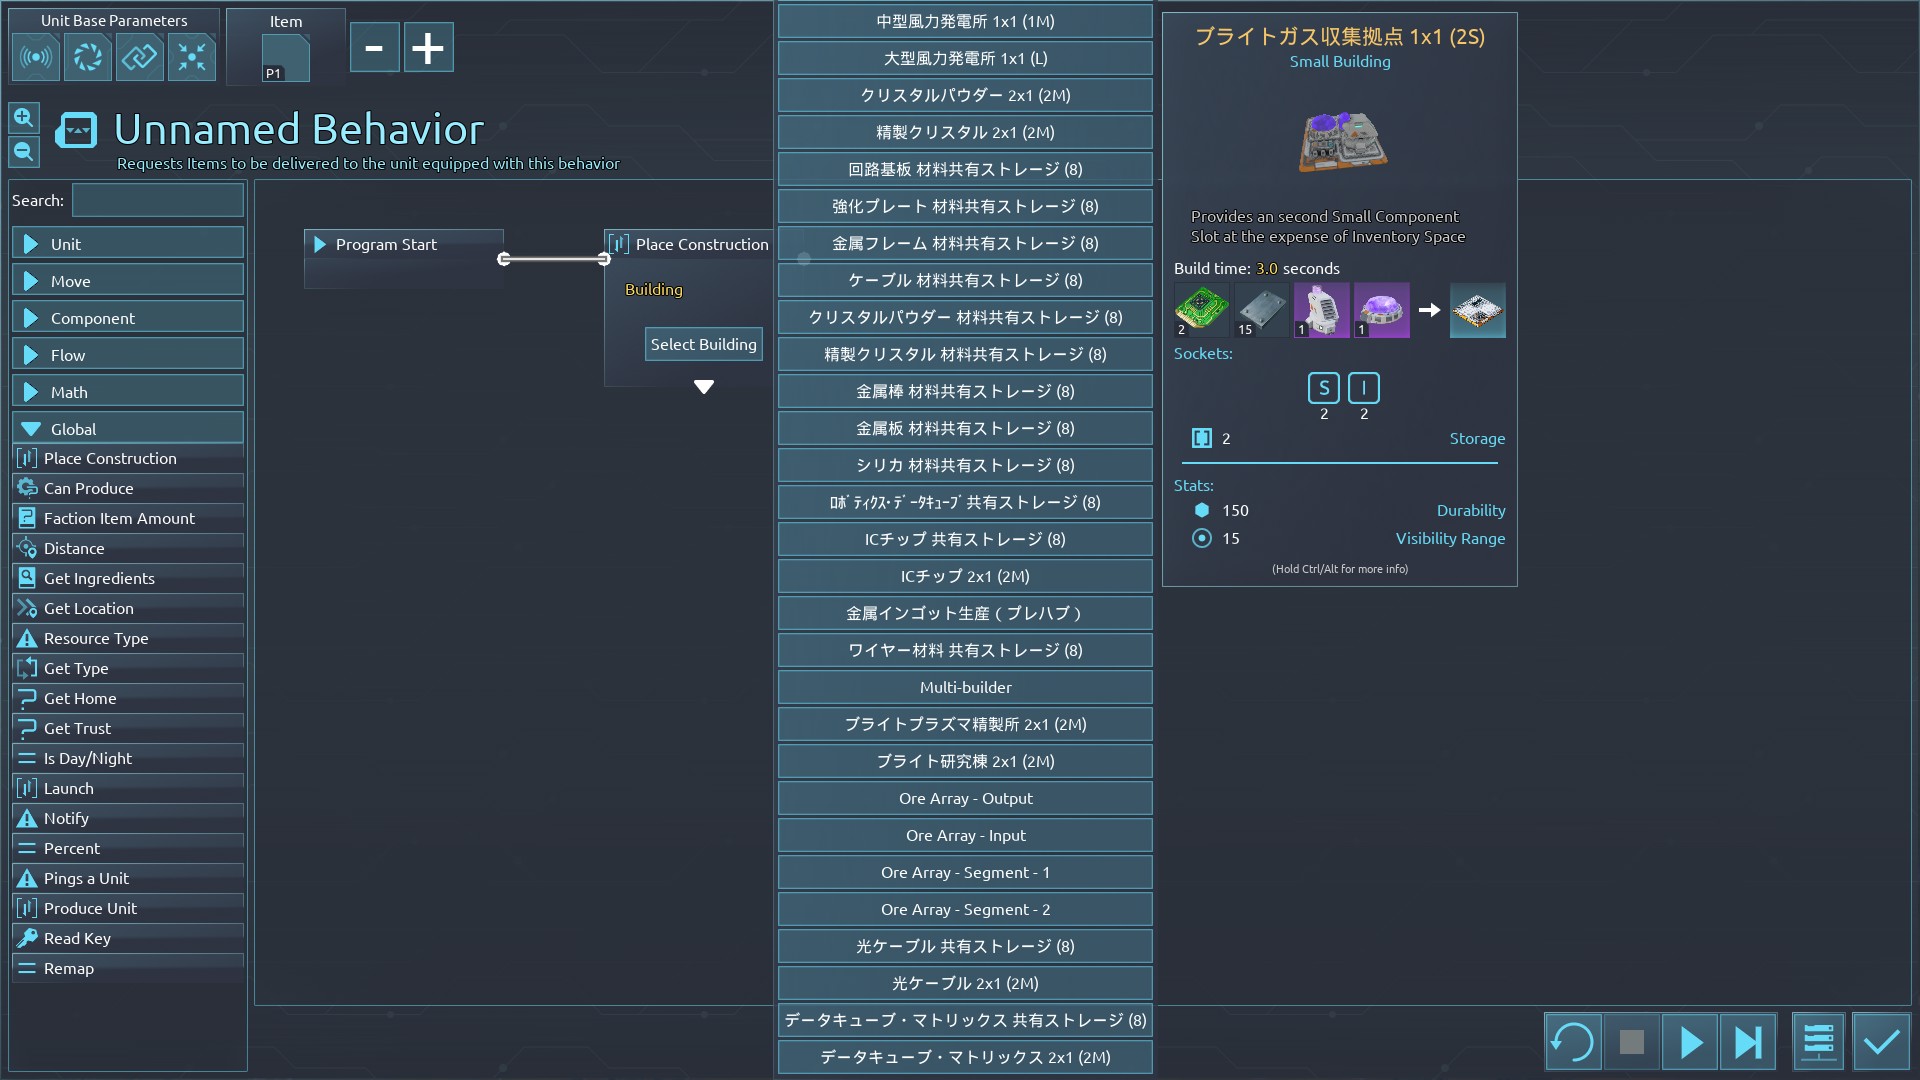Viewport: 1920px width, 1080px height.
Task: Click the stop square button
Action: pyautogui.click(x=1631, y=1043)
